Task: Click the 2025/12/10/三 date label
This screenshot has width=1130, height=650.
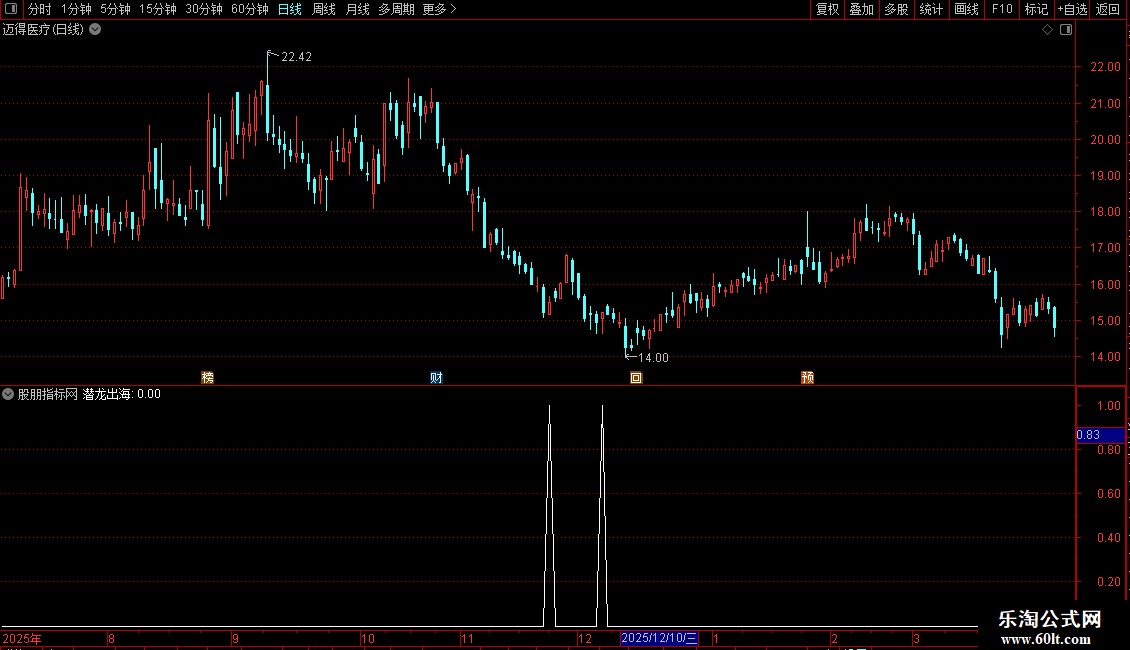Action: [x=659, y=638]
